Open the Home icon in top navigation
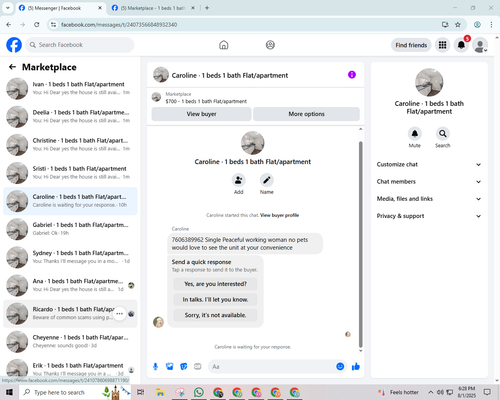The width and height of the screenshot is (500, 400). (224, 45)
